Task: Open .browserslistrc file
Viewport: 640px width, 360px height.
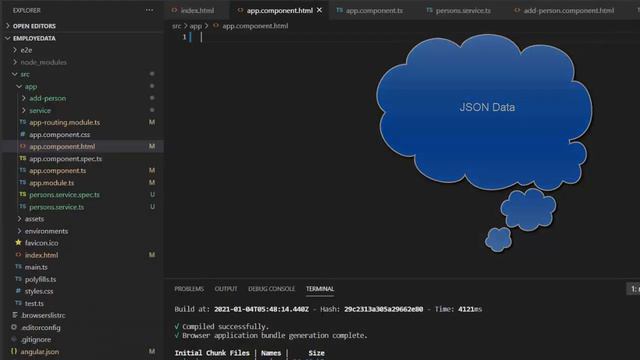Action: coord(43,315)
